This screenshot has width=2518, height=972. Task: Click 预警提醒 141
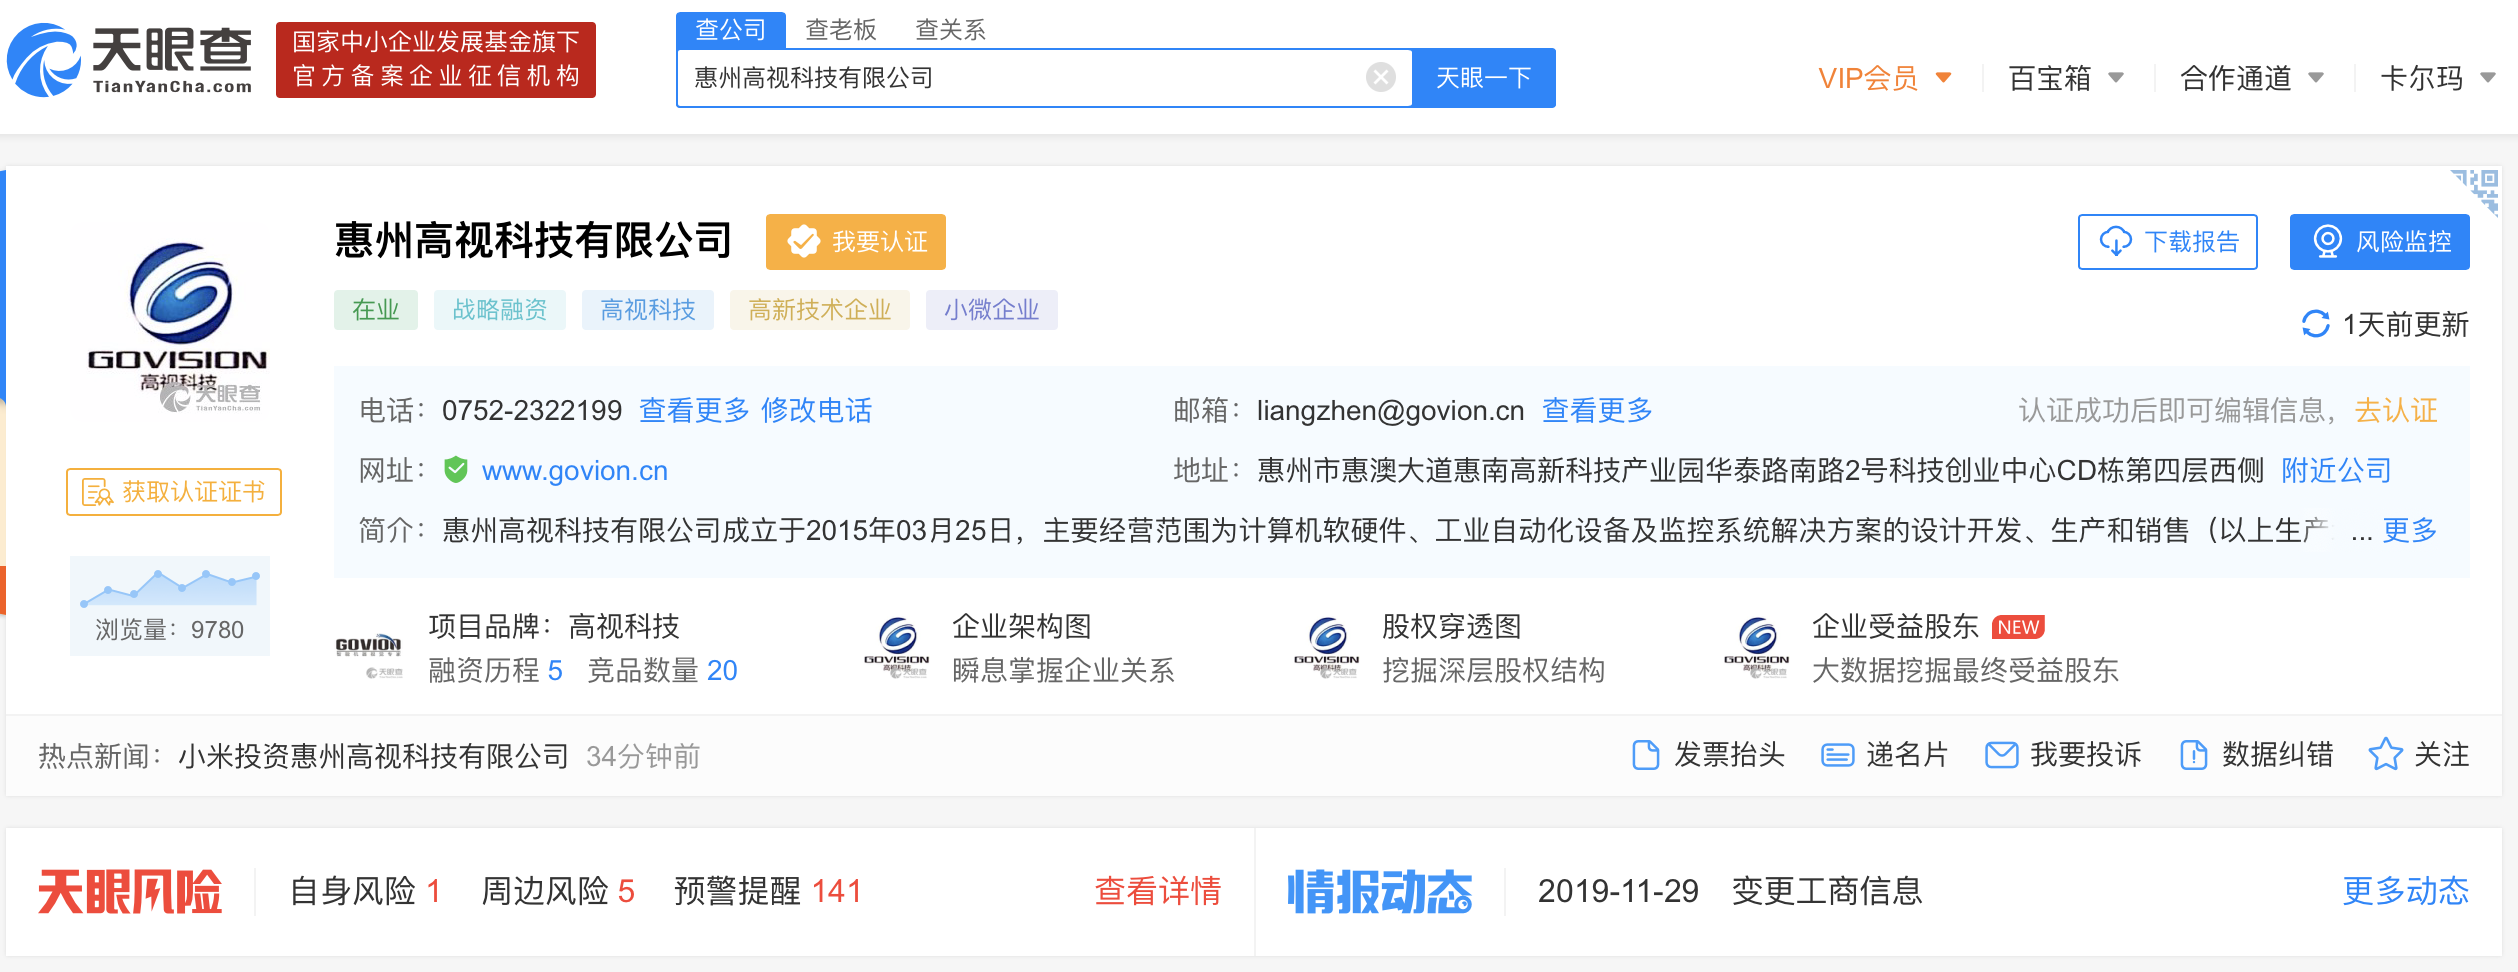coord(768,890)
